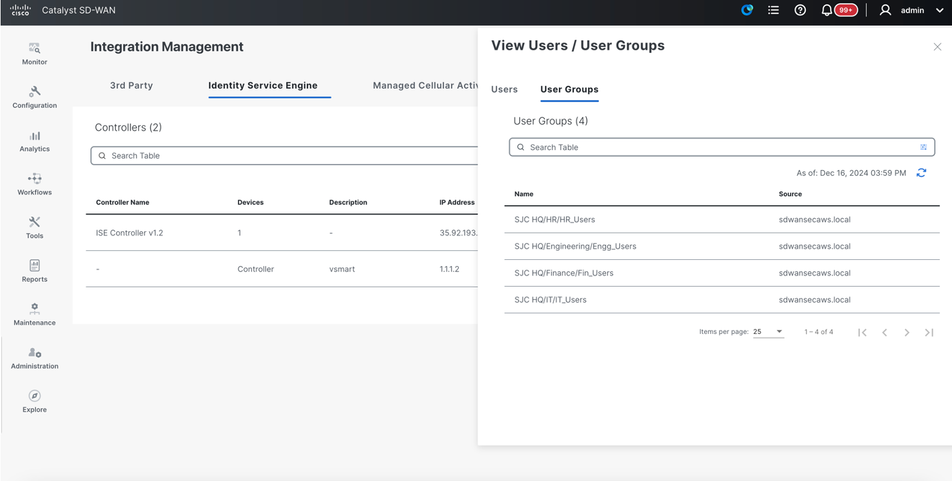
Task: Refresh the User Groups table
Action: click(921, 173)
